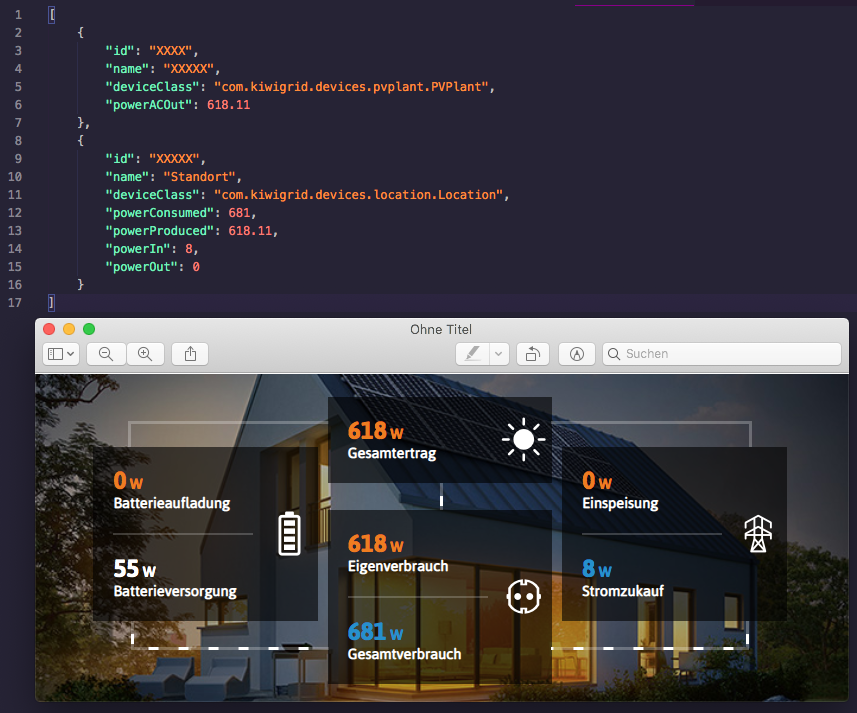Click the magnifier icon in Suchen field
The width and height of the screenshot is (857, 713).
(614, 354)
